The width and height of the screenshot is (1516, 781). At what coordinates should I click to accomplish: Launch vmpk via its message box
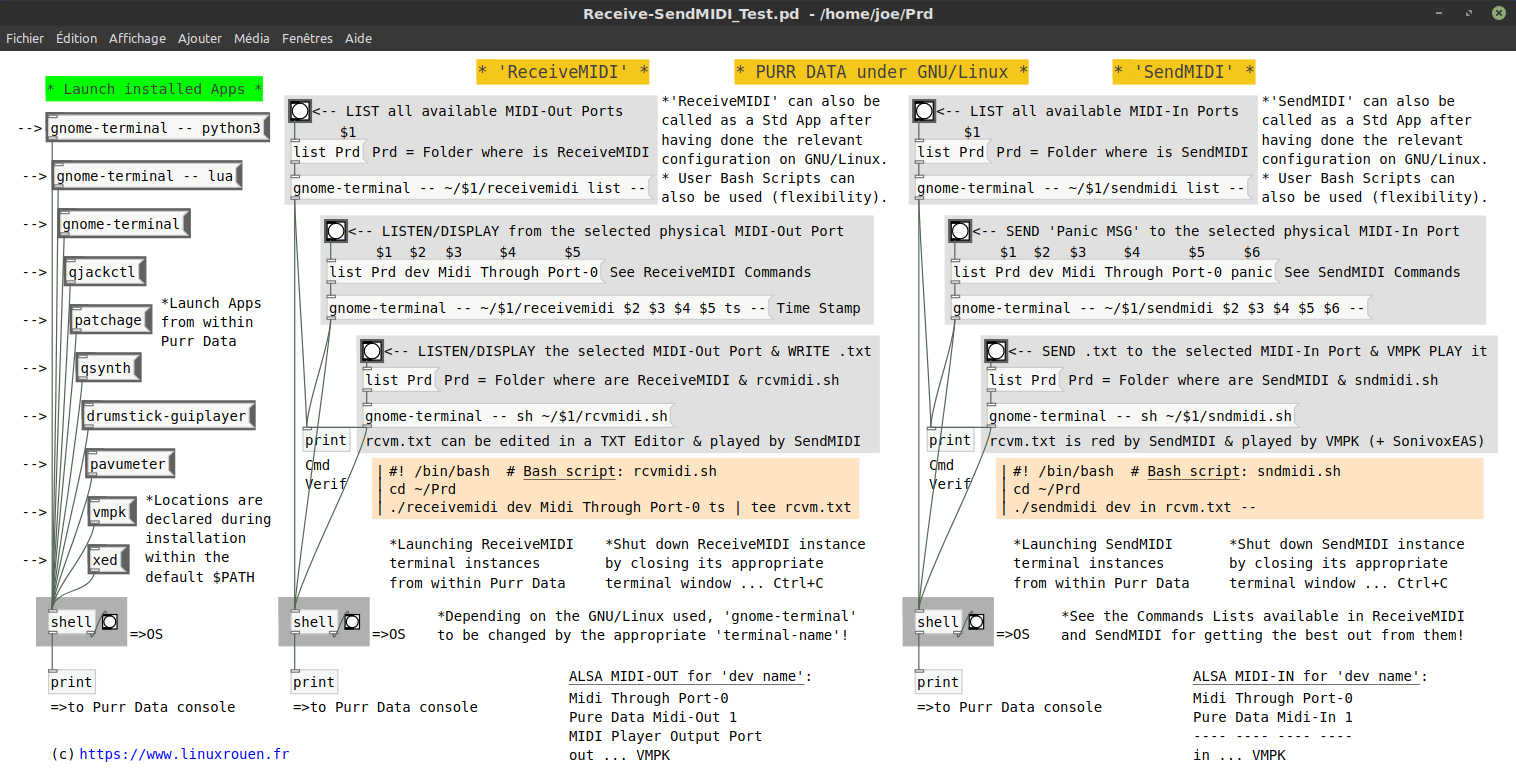point(113,512)
